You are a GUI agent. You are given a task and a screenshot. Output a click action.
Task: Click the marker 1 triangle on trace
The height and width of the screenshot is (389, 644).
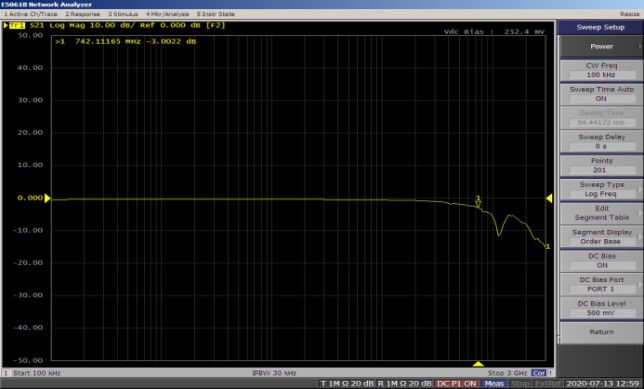click(x=478, y=204)
